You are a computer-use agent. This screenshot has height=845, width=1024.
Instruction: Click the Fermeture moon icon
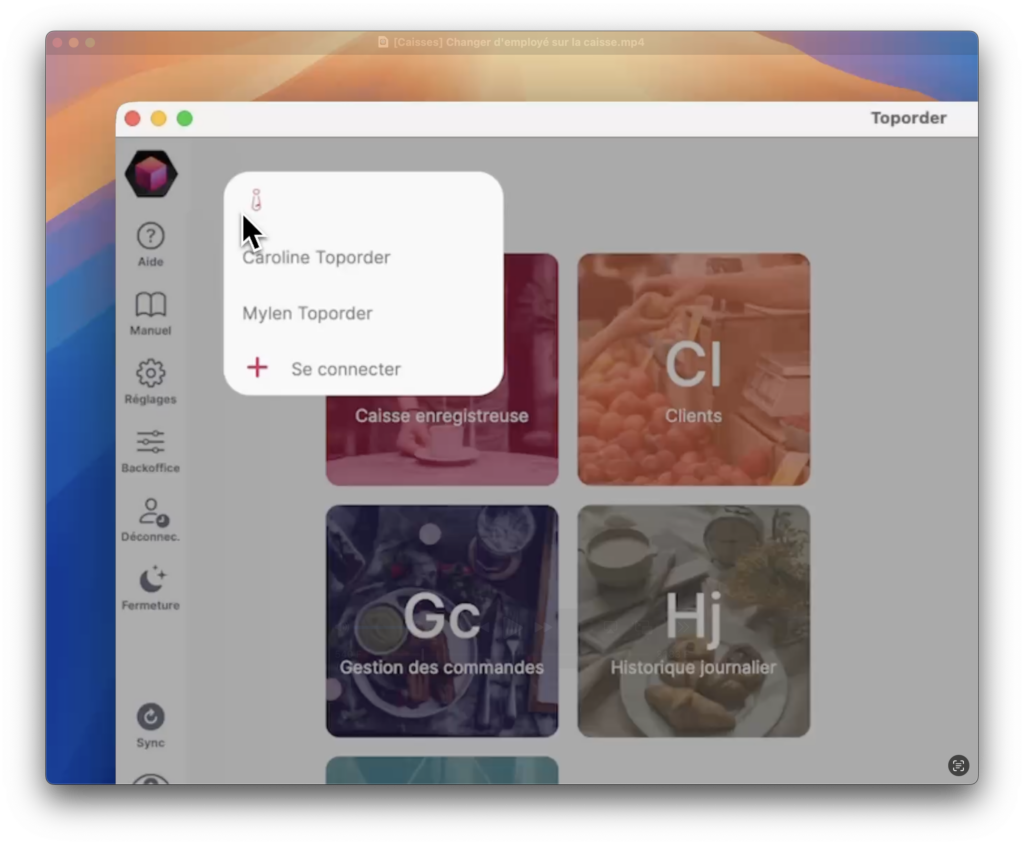tap(151, 580)
